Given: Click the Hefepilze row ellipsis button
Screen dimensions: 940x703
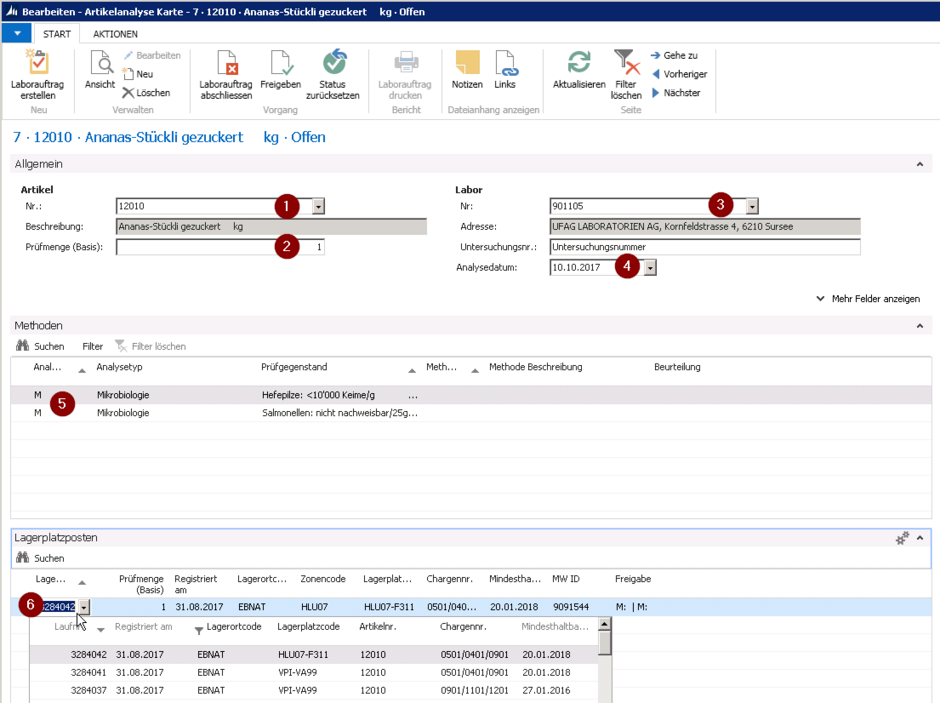Looking at the screenshot, I should pyautogui.click(x=413, y=395).
